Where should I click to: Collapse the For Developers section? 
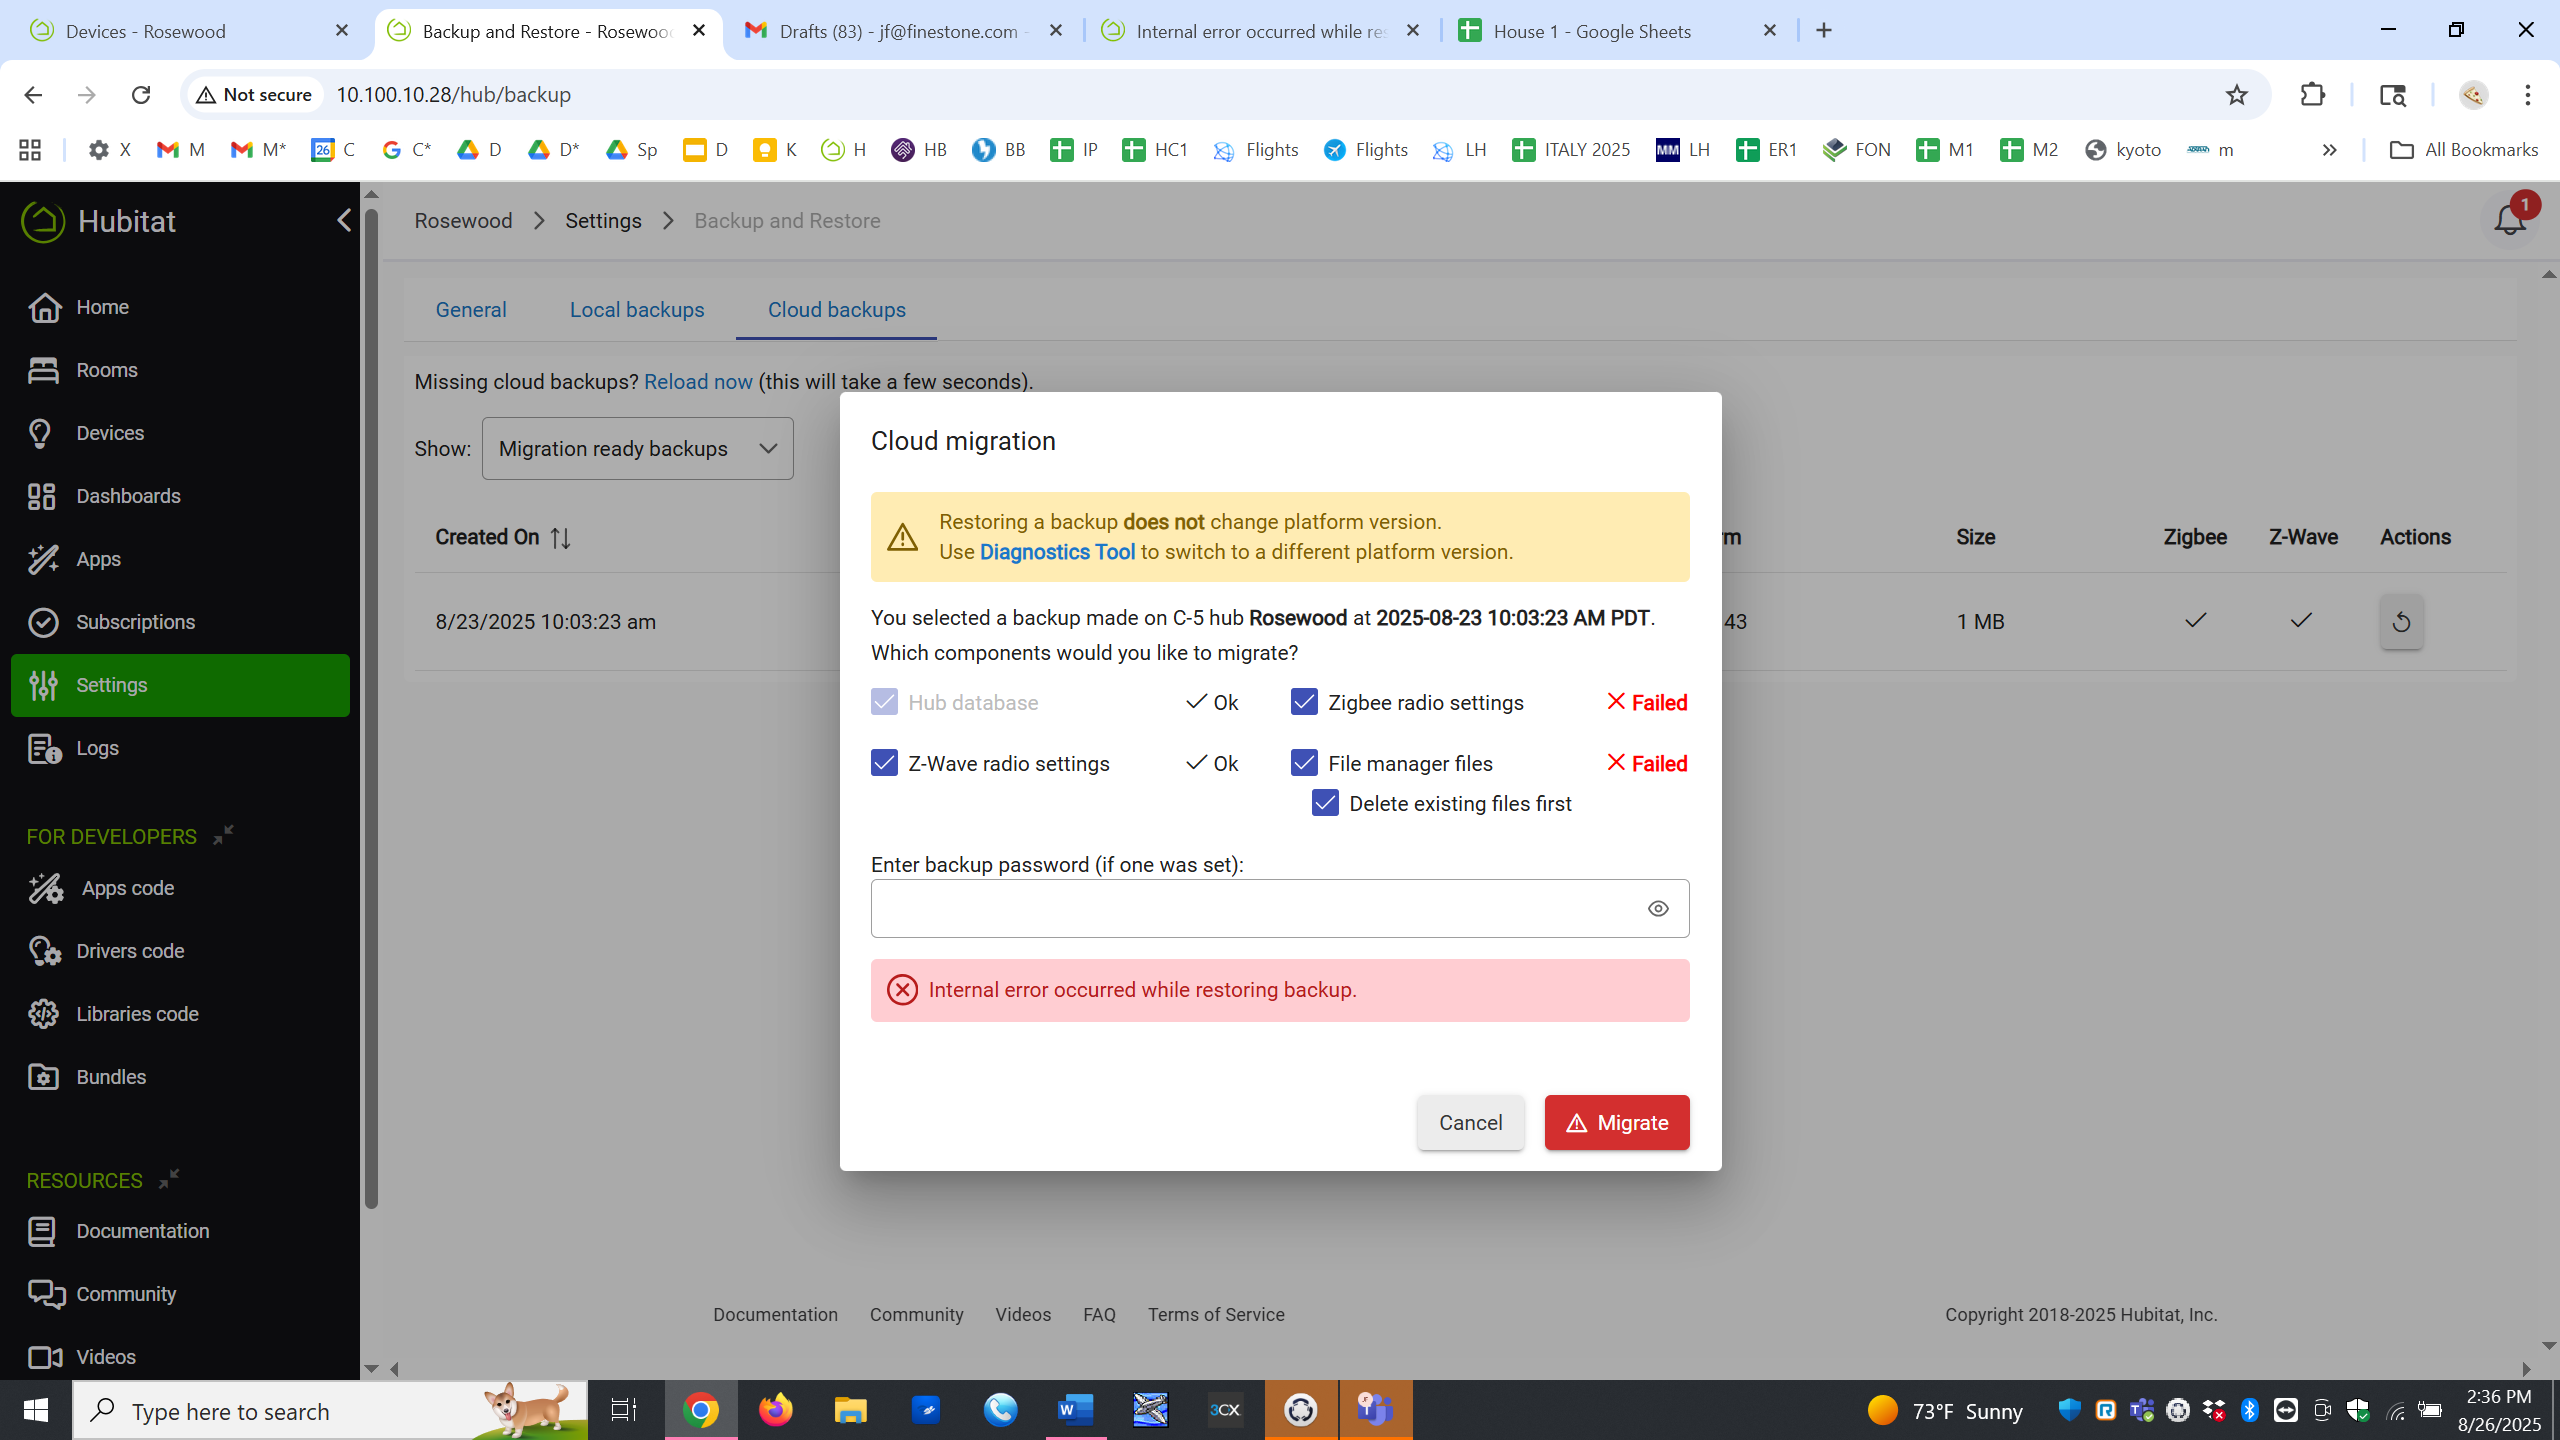[x=223, y=834]
